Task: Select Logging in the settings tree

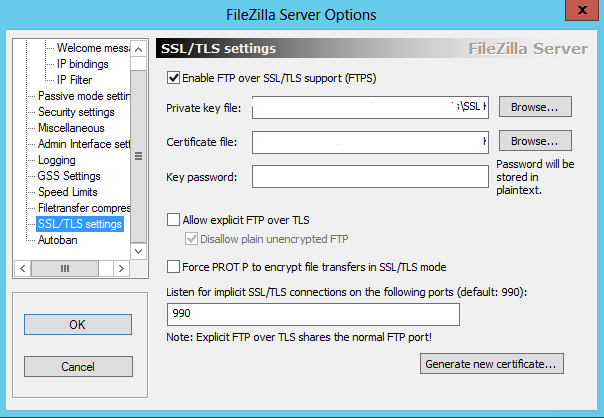Action: pos(57,160)
